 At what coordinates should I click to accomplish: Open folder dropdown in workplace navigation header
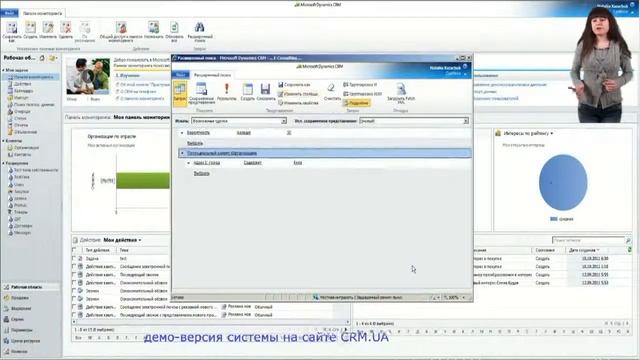[x=53, y=58]
